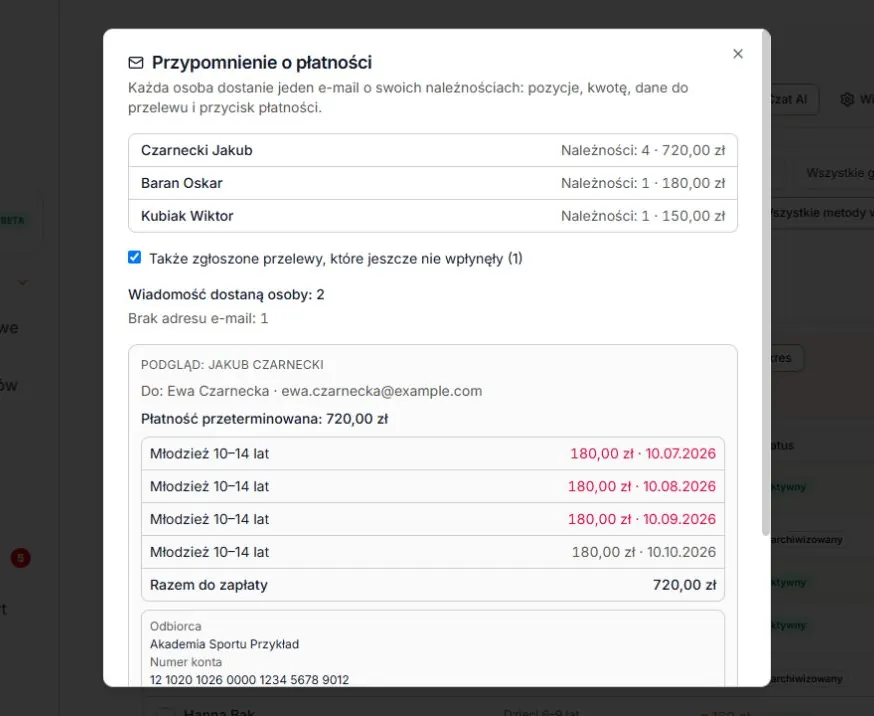The image size is (874, 716).
Task: Close the payment reminder dialog
Action: pyautogui.click(x=737, y=53)
